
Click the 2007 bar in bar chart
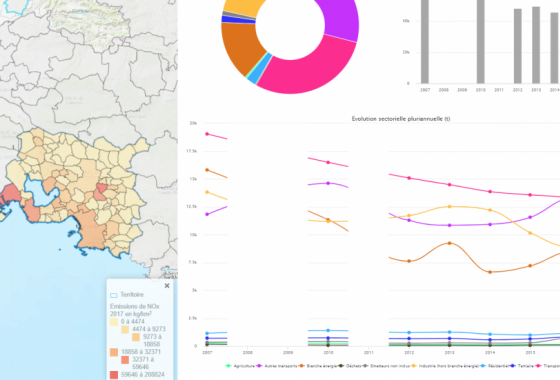[x=425, y=41]
